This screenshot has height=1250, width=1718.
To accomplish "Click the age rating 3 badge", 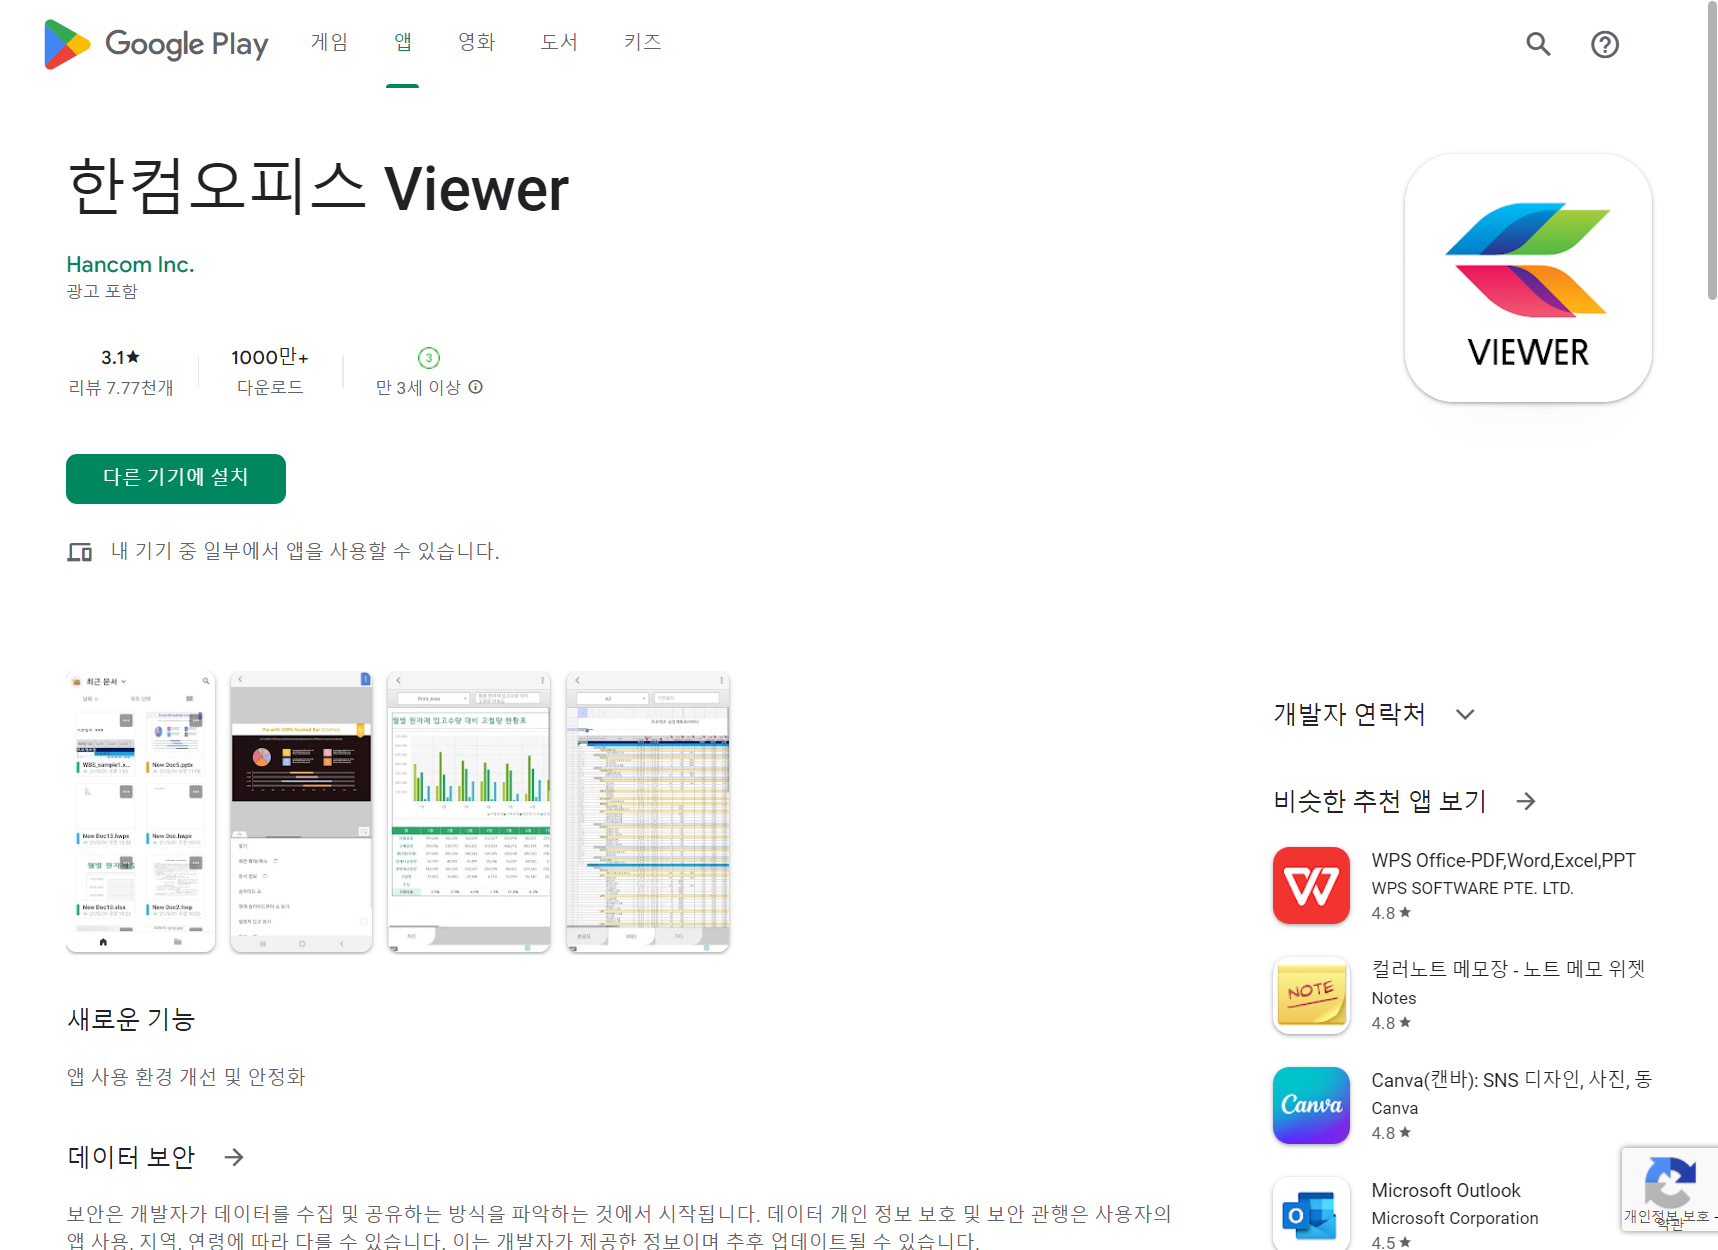I will [x=429, y=357].
